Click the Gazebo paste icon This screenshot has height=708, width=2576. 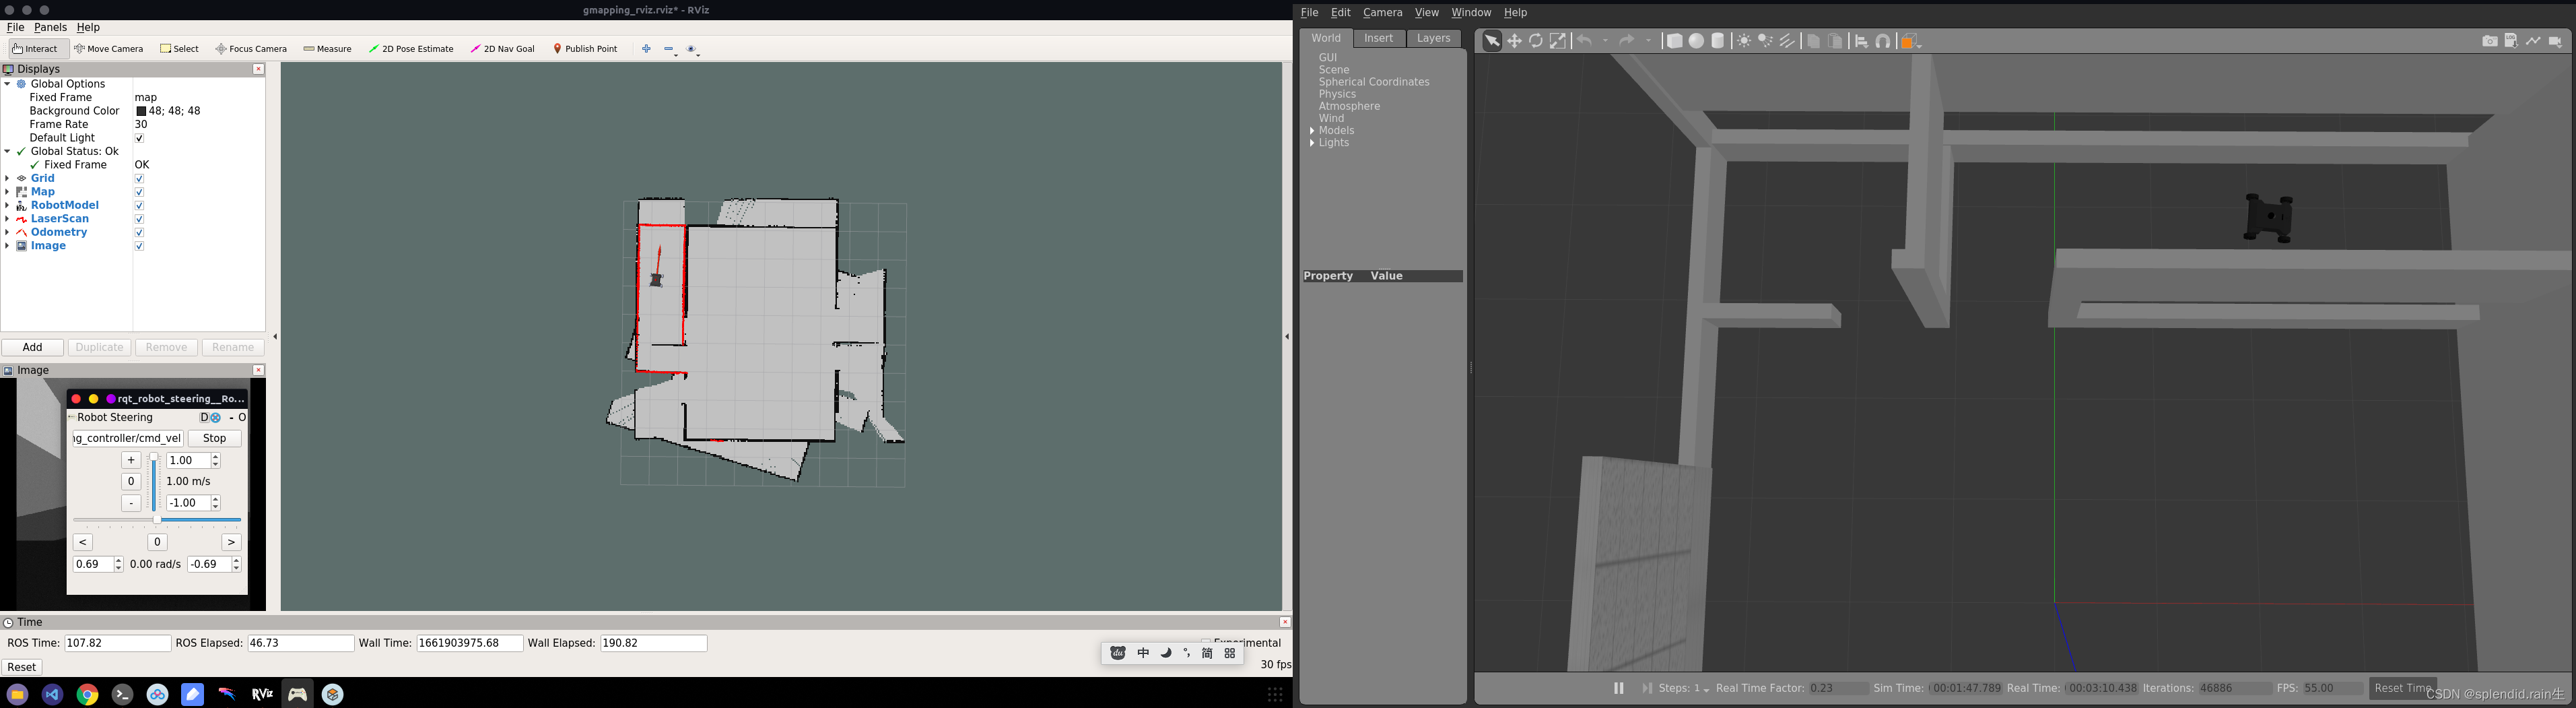1836,41
